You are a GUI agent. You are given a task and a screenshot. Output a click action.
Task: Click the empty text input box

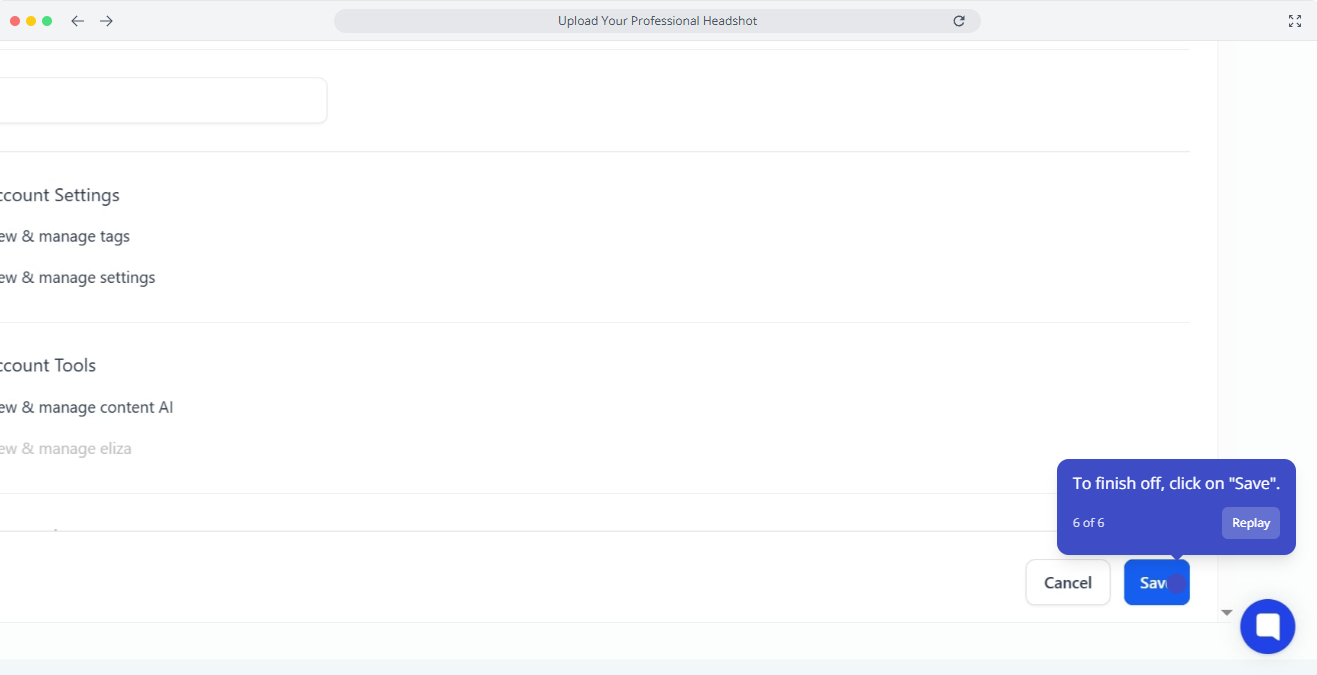(163, 101)
